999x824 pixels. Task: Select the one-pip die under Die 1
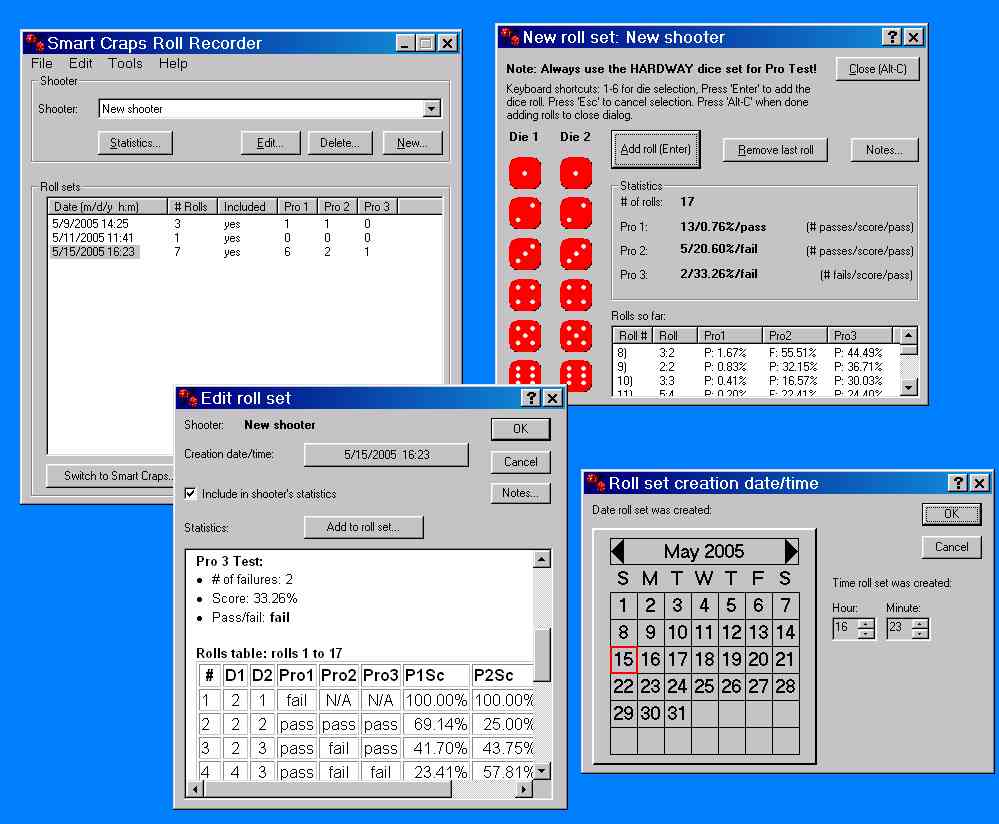pyautogui.click(x=524, y=173)
